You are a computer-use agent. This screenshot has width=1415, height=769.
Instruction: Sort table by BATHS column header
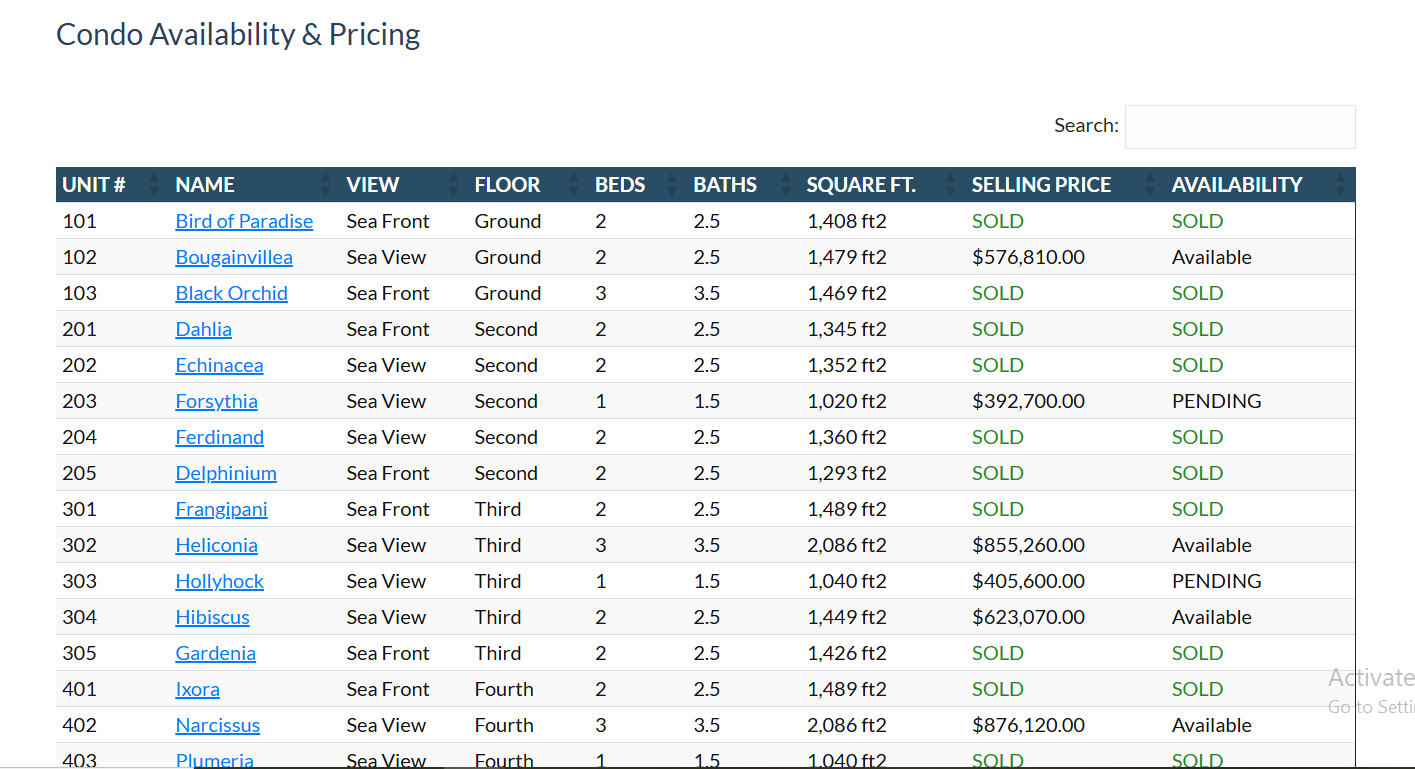point(743,185)
